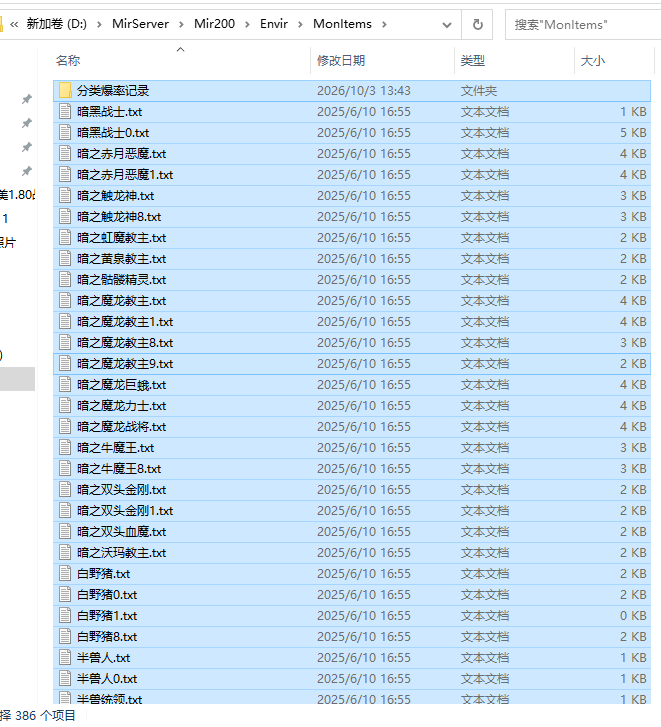Click the 暗之双头血魔.txt file icon
661x727 pixels.
(65, 531)
